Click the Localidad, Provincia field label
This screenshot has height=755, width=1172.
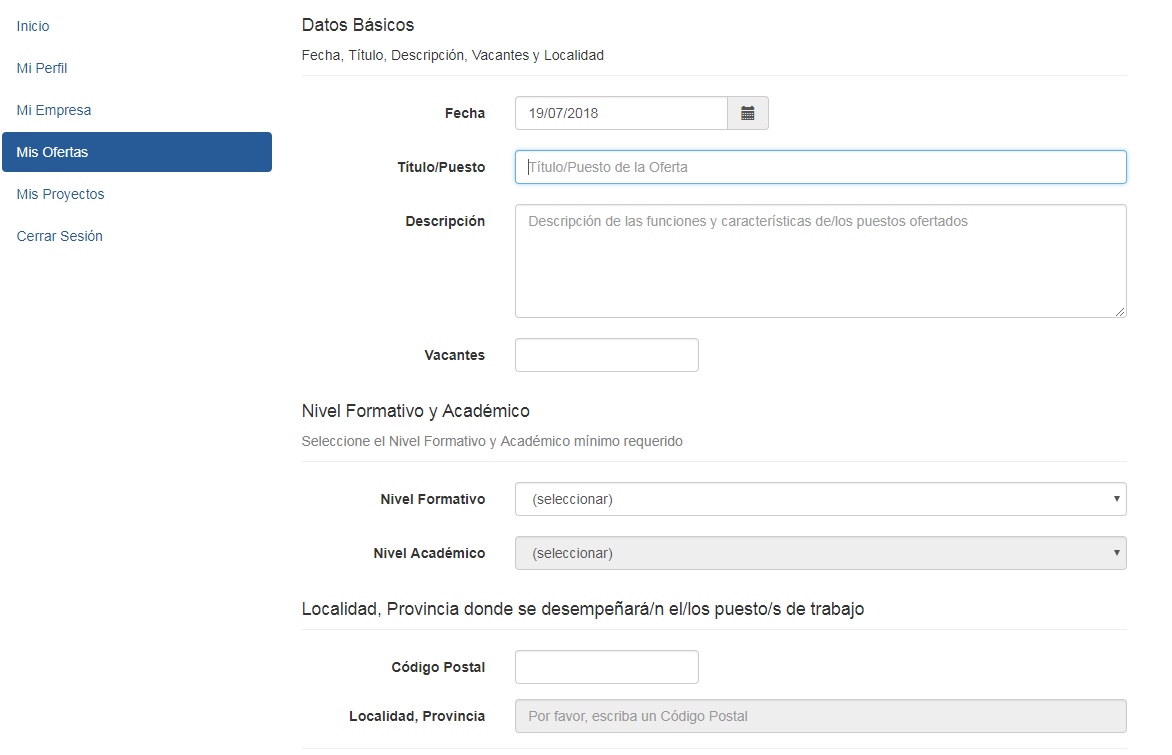tap(417, 716)
